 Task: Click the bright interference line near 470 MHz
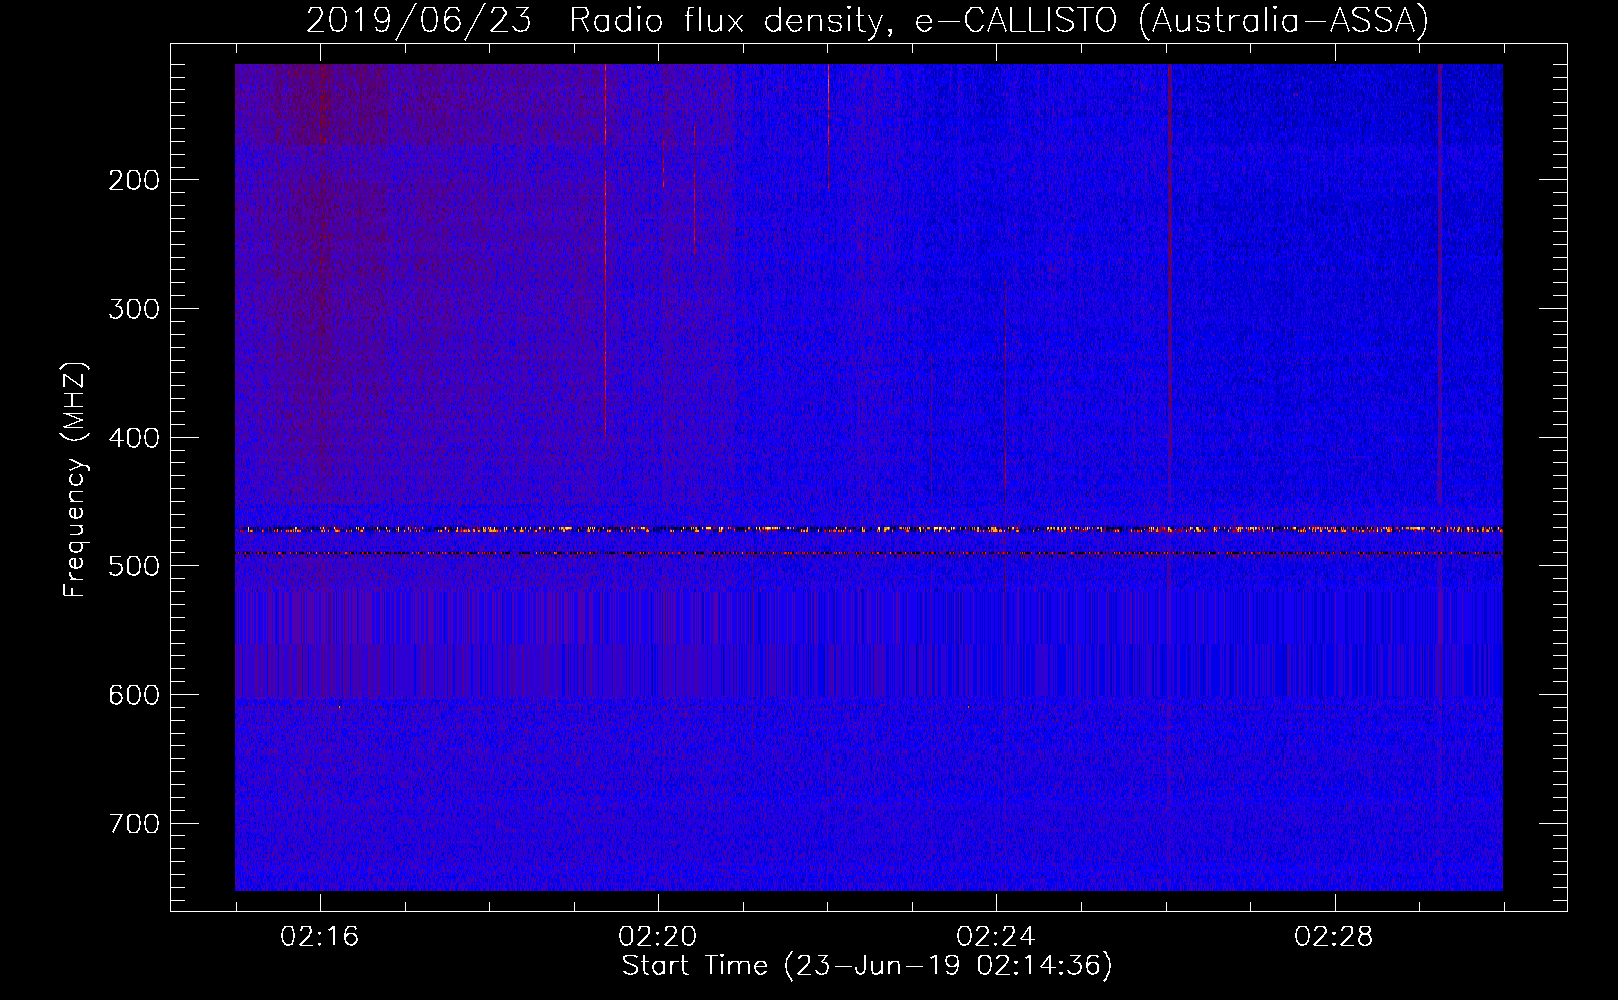tap(869, 529)
